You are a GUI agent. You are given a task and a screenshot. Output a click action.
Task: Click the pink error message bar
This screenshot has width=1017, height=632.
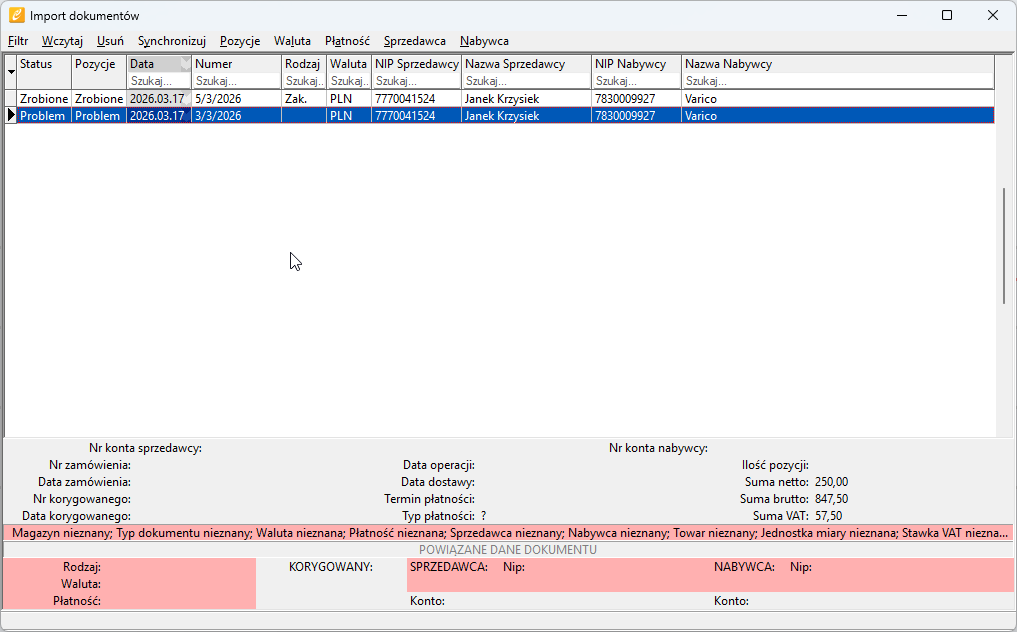[x=508, y=533]
